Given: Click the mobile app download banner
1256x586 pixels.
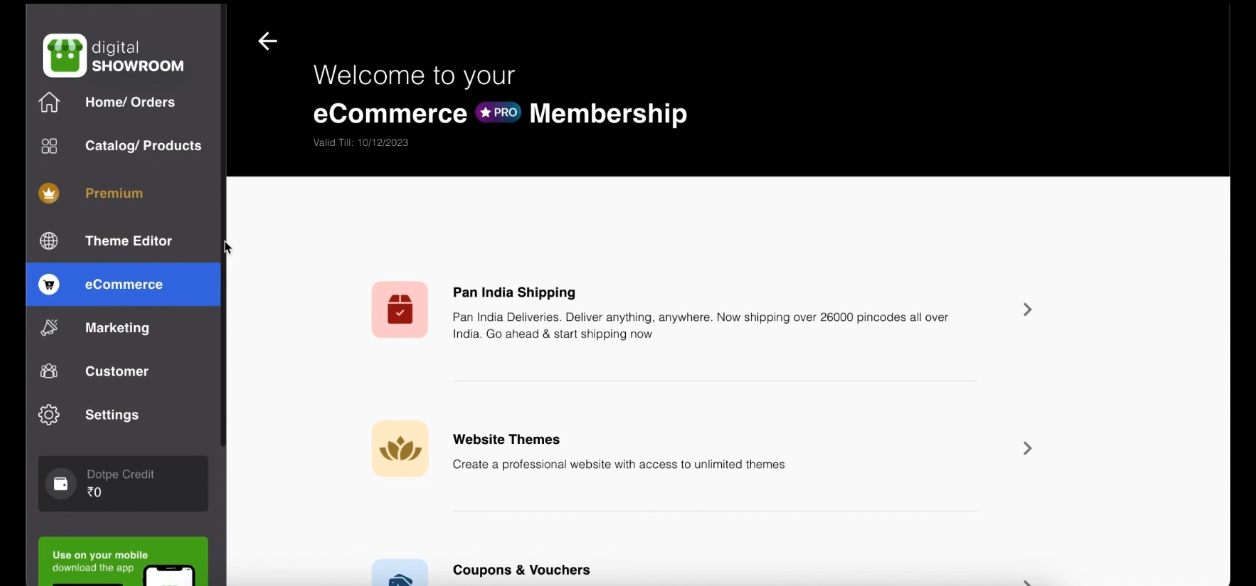Looking at the screenshot, I should [x=123, y=562].
